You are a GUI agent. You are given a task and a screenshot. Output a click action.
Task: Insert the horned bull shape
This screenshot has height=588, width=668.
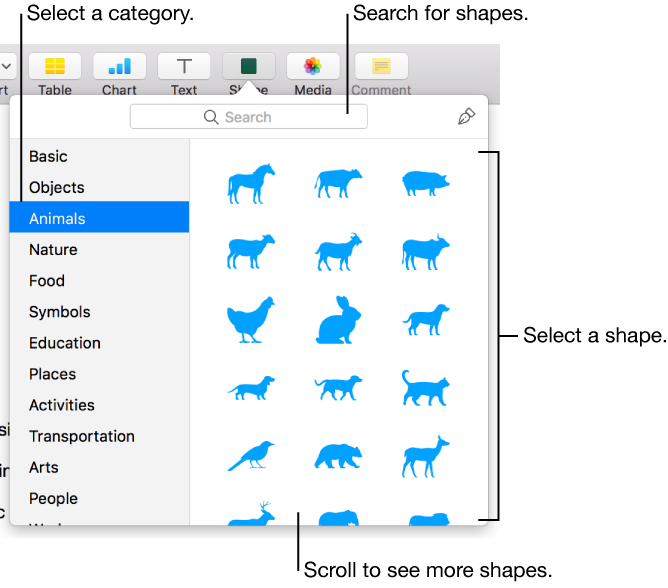(426, 251)
